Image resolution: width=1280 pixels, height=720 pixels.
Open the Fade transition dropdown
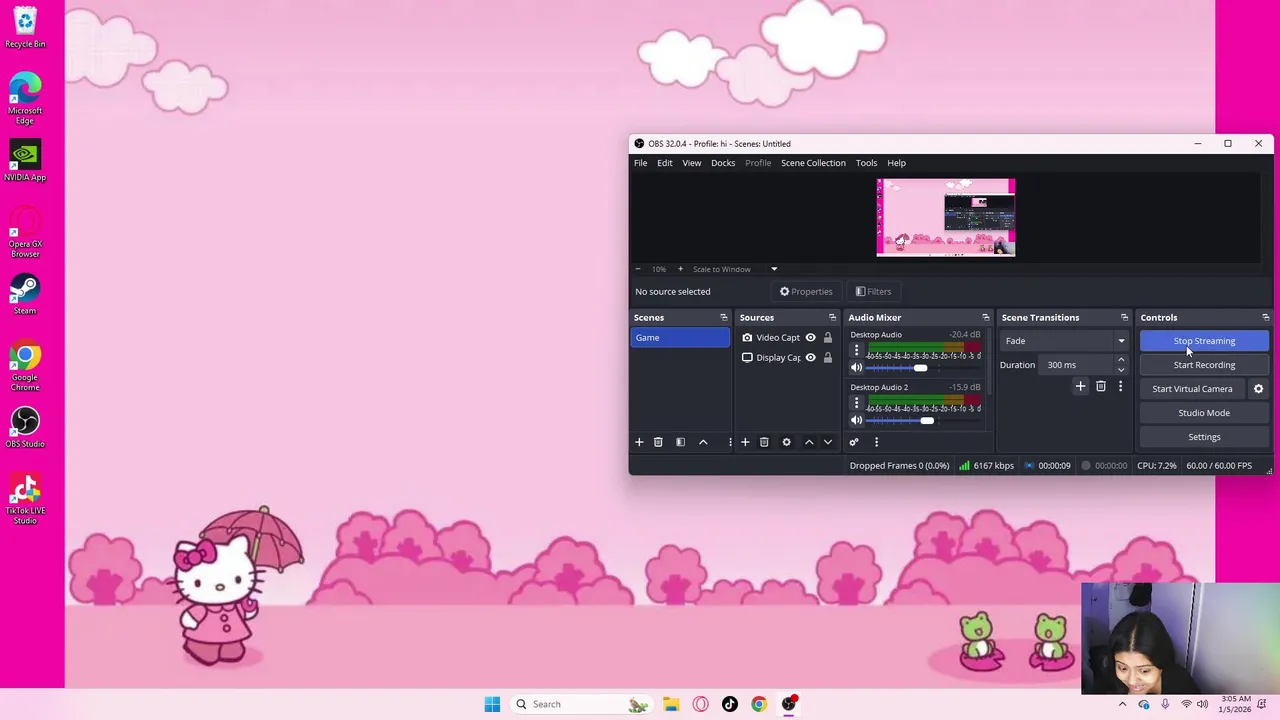(x=1064, y=341)
